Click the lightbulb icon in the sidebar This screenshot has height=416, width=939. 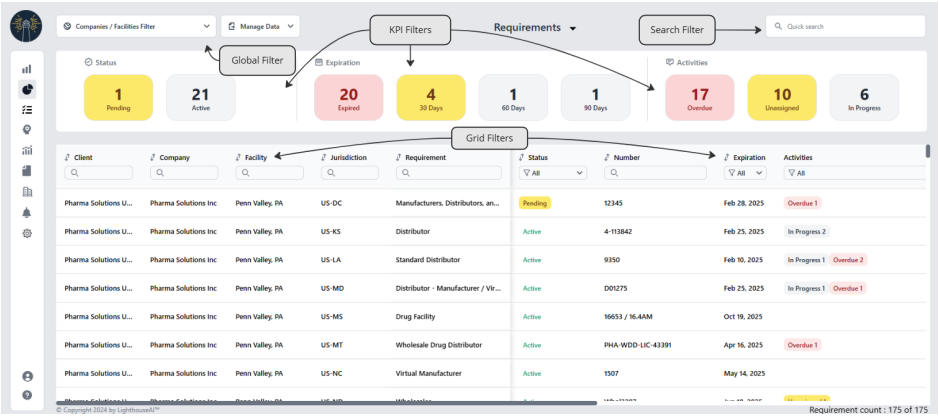pos(27,129)
